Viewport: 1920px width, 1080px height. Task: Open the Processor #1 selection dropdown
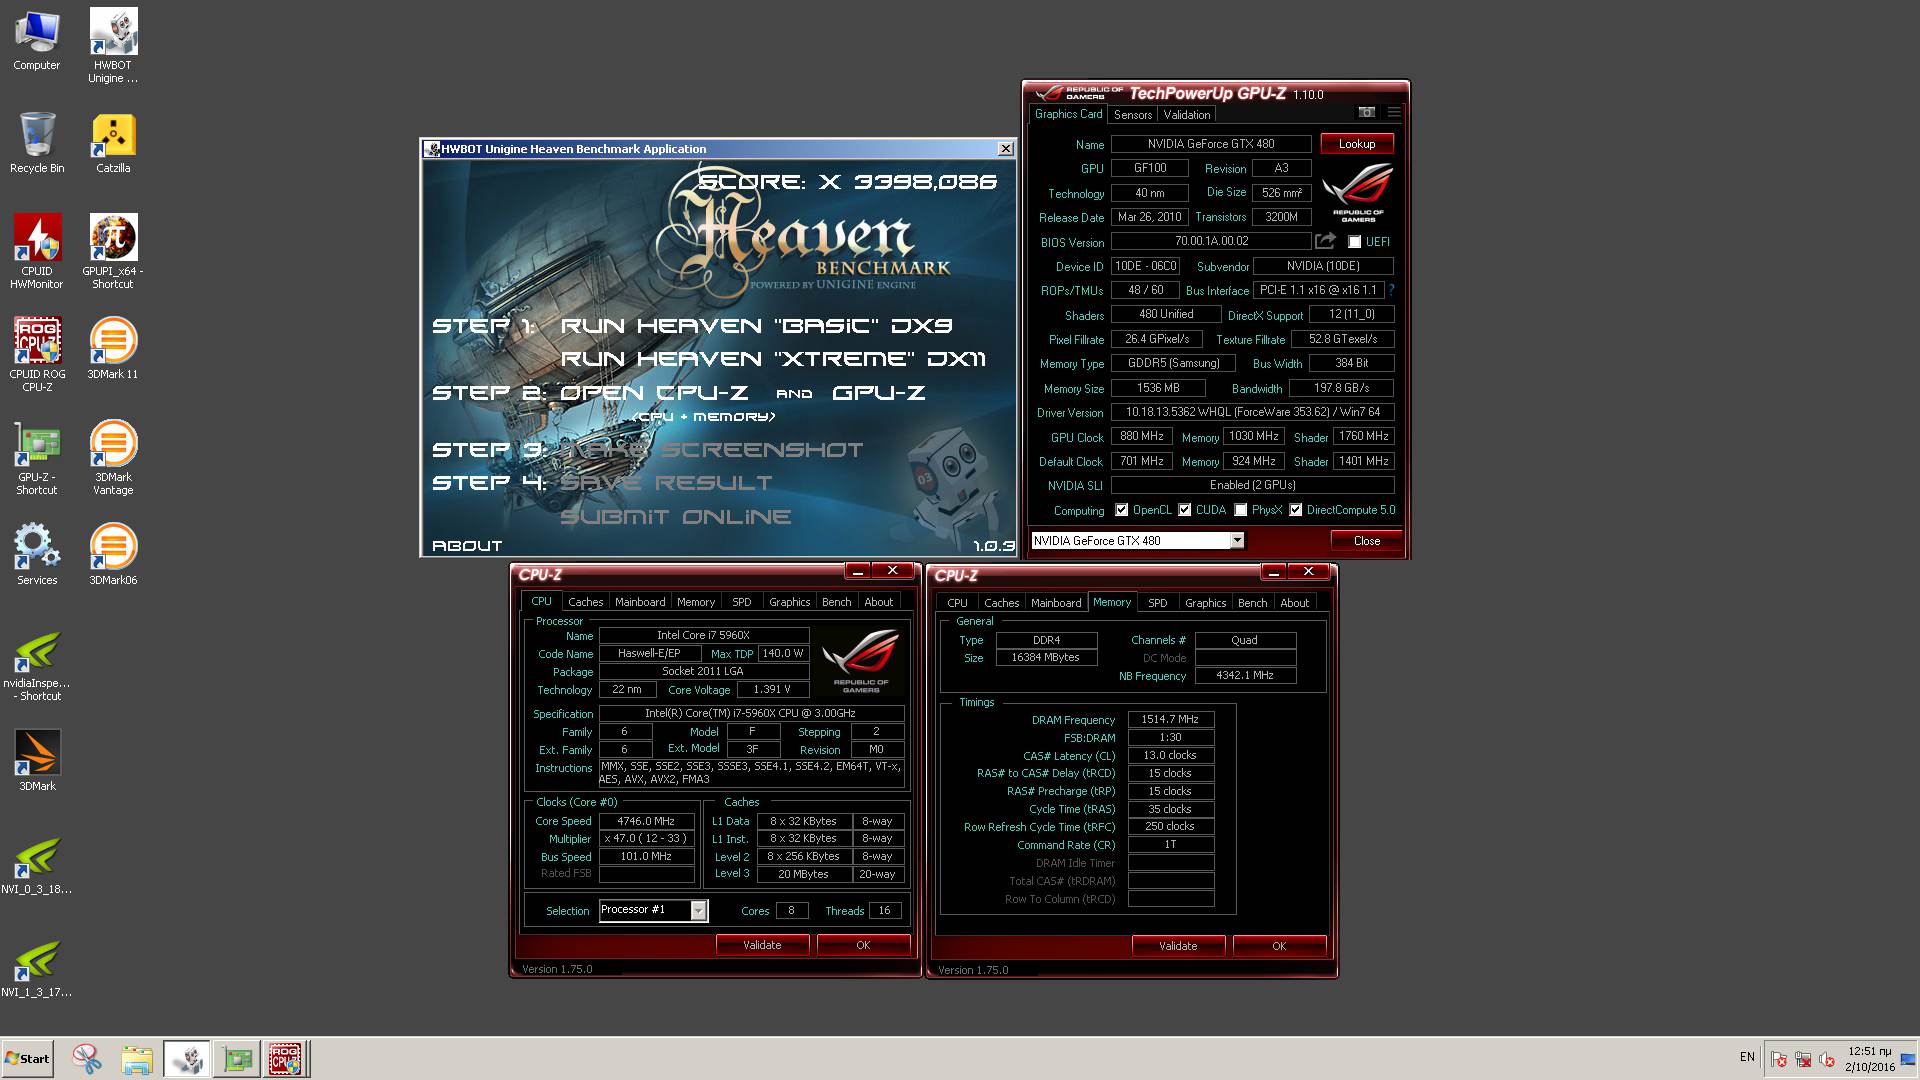(x=699, y=910)
